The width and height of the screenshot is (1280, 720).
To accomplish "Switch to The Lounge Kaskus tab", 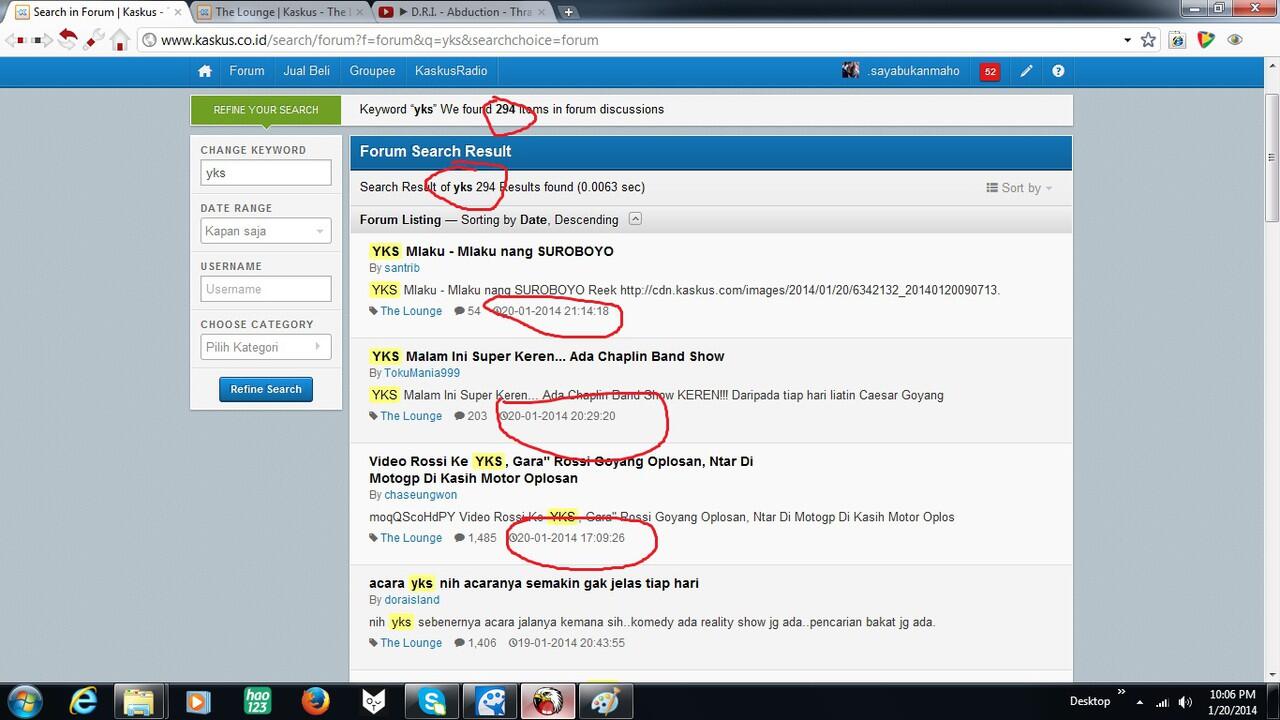I will (281, 12).
